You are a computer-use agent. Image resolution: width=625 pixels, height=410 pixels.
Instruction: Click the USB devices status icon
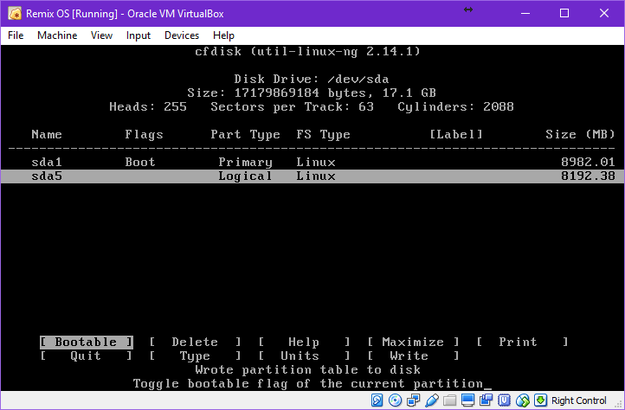click(432, 400)
